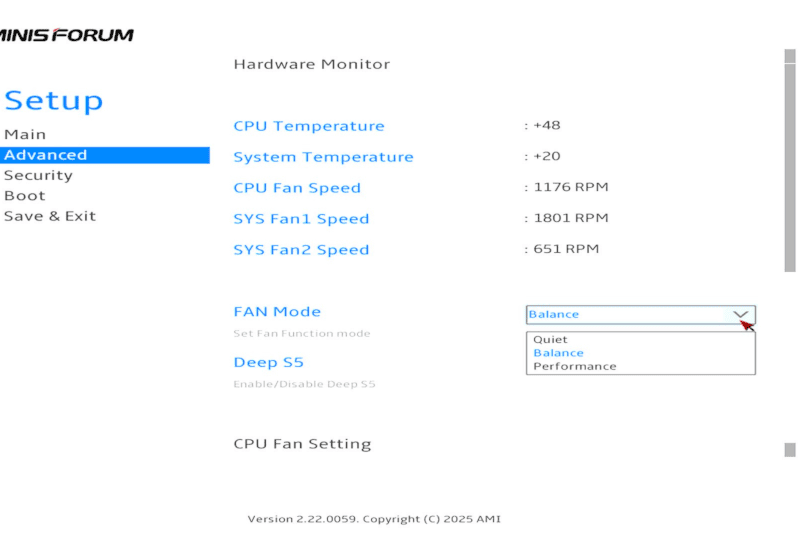Click the SYS Fan2 Speed row
800x540 pixels.
[301, 250]
